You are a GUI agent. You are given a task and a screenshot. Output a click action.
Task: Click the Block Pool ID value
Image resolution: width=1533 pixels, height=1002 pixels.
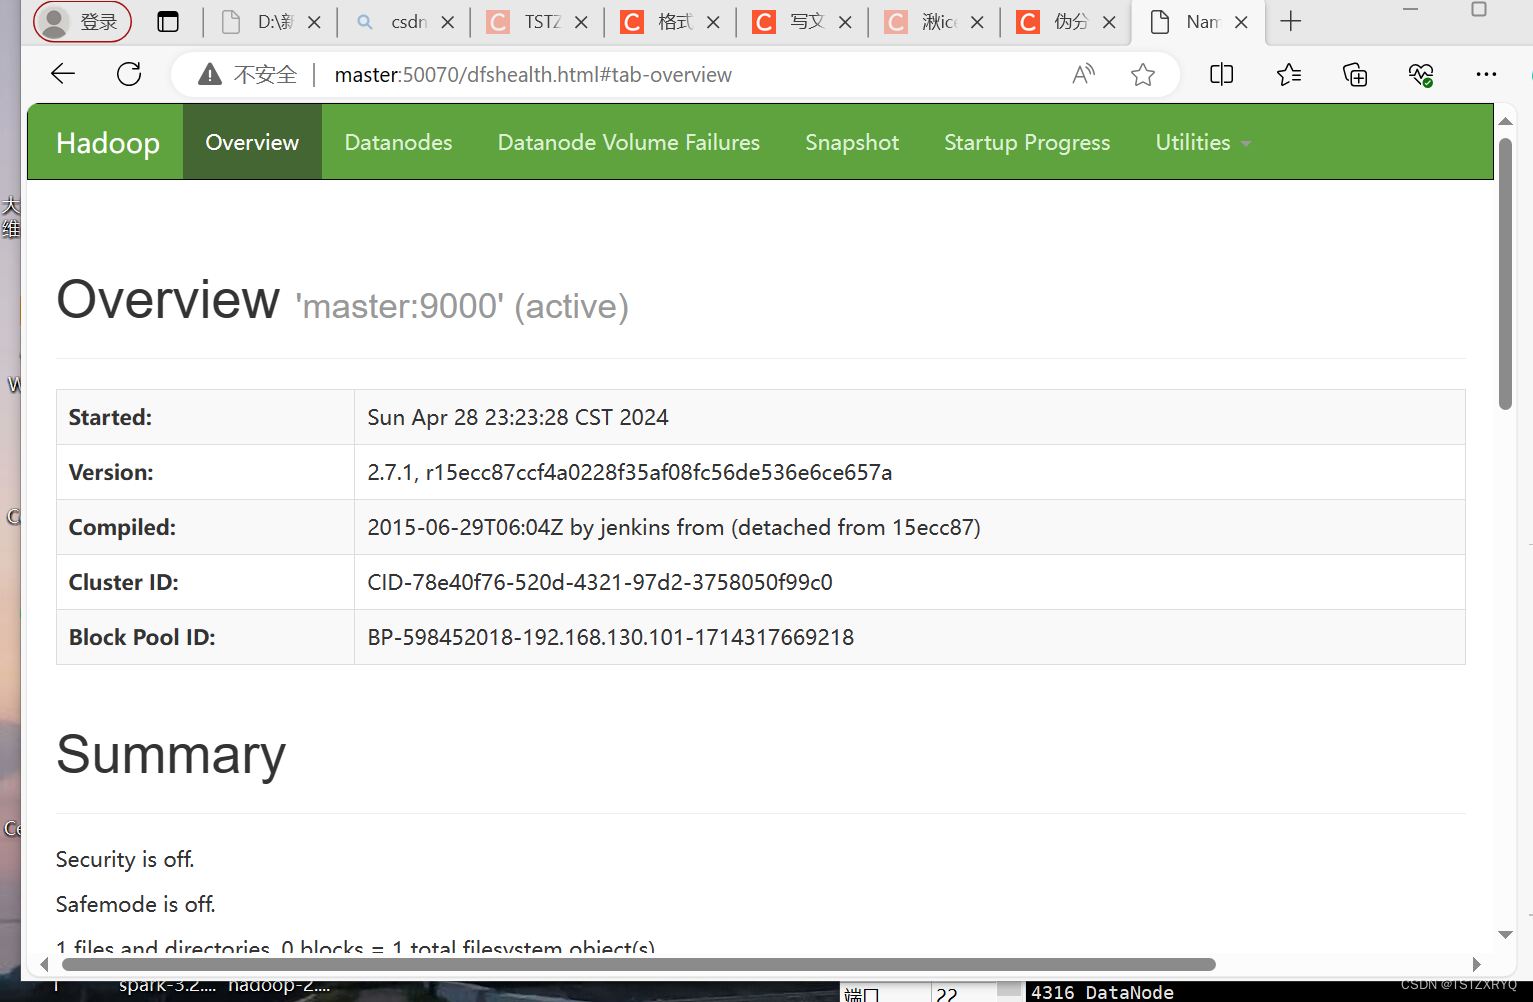click(x=611, y=637)
